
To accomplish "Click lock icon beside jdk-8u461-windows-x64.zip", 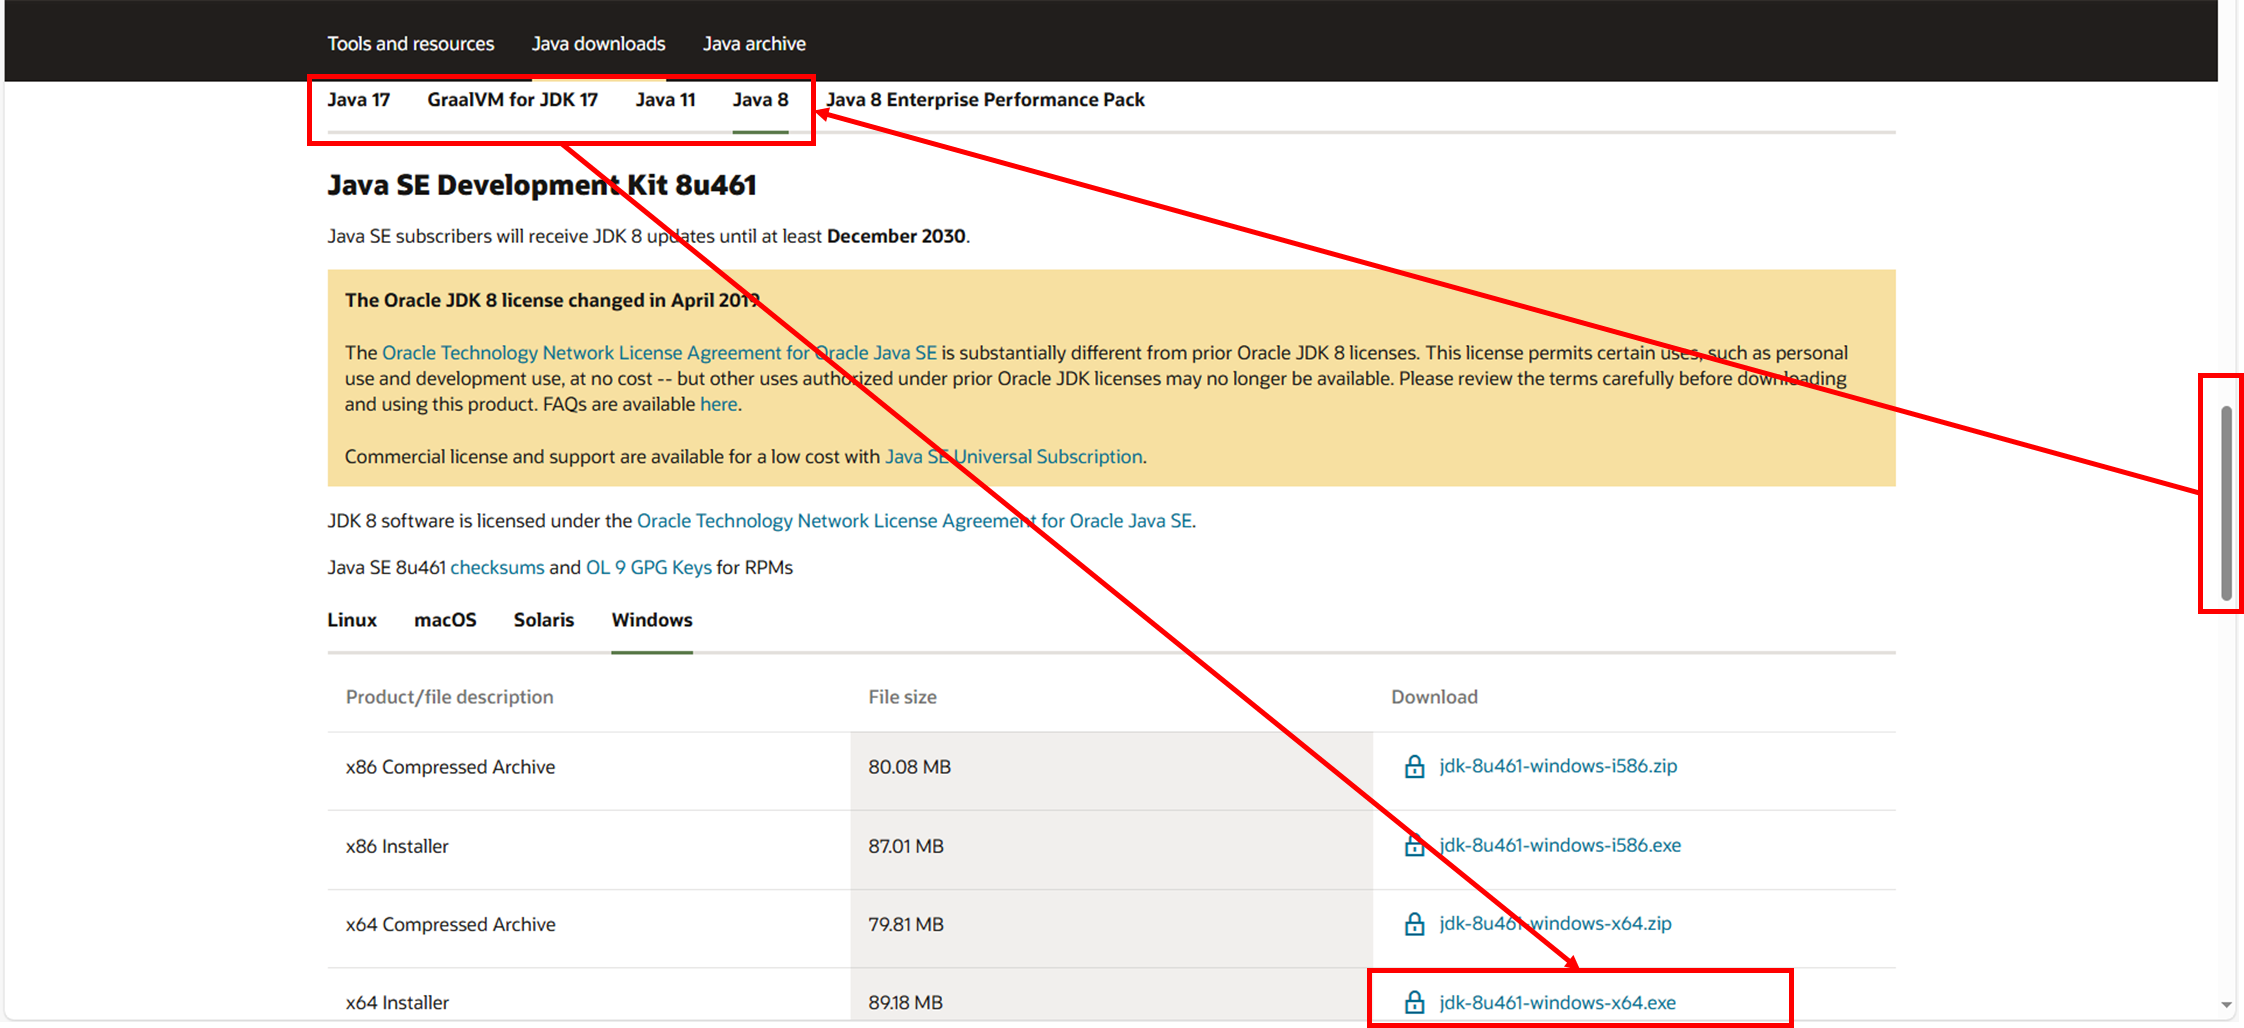I will tap(1414, 924).
